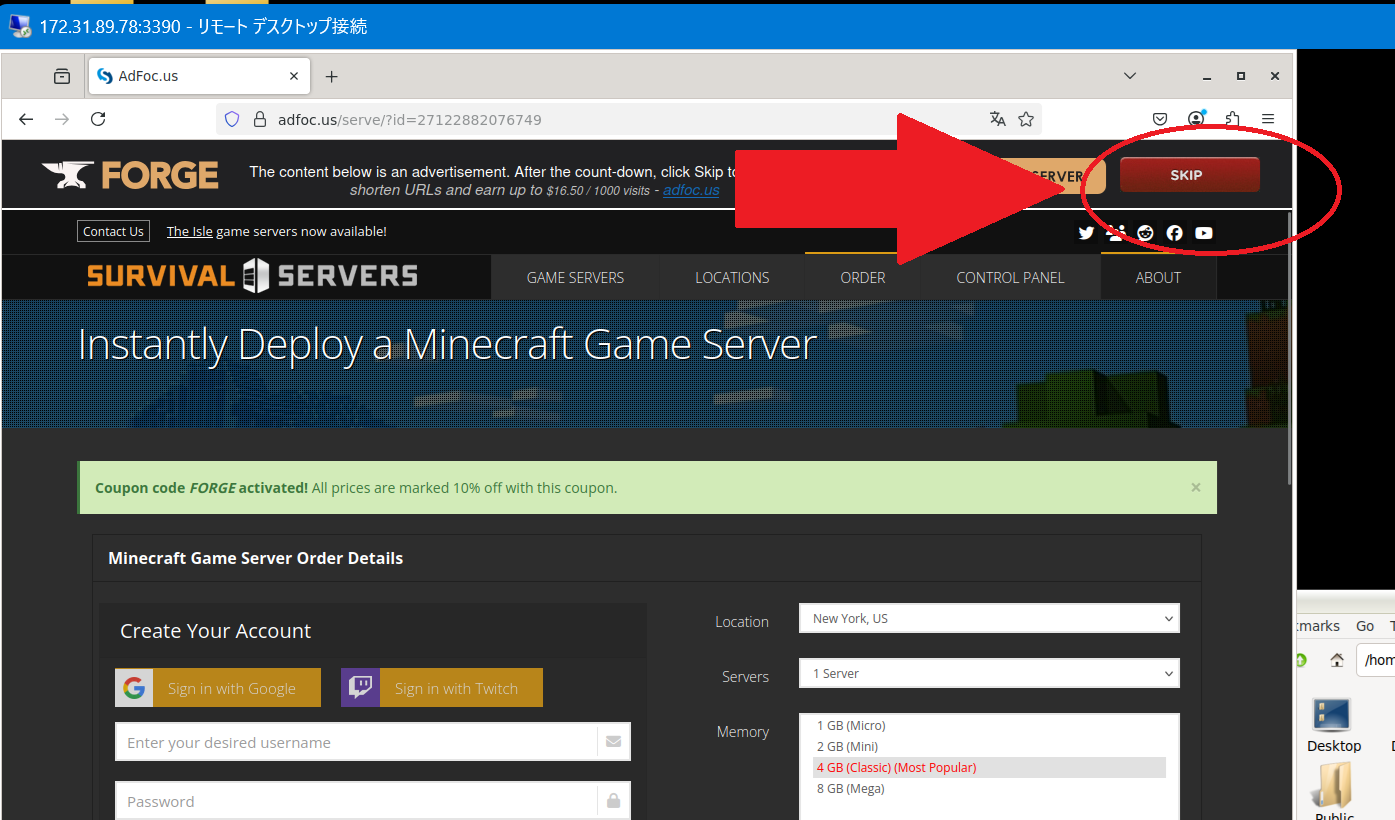Open The Isle link
Image resolution: width=1395 pixels, height=820 pixels.
[190, 231]
